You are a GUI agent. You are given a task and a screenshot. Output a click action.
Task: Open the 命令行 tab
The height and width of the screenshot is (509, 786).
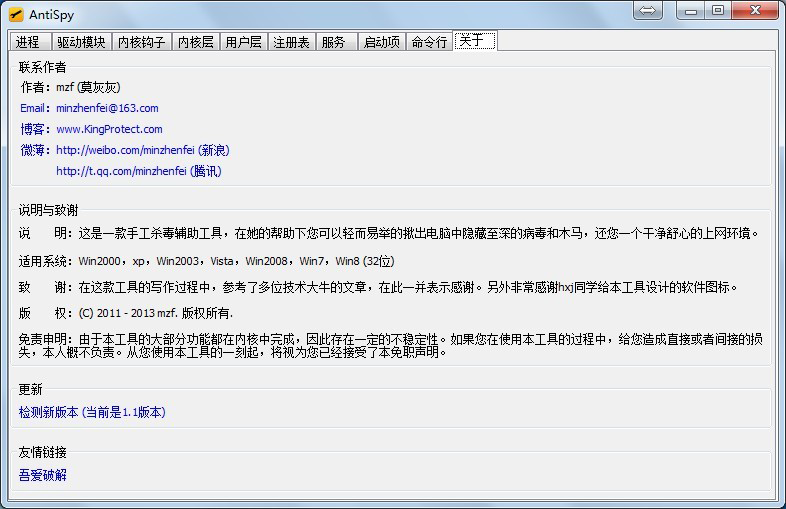click(x=429, y=42)
